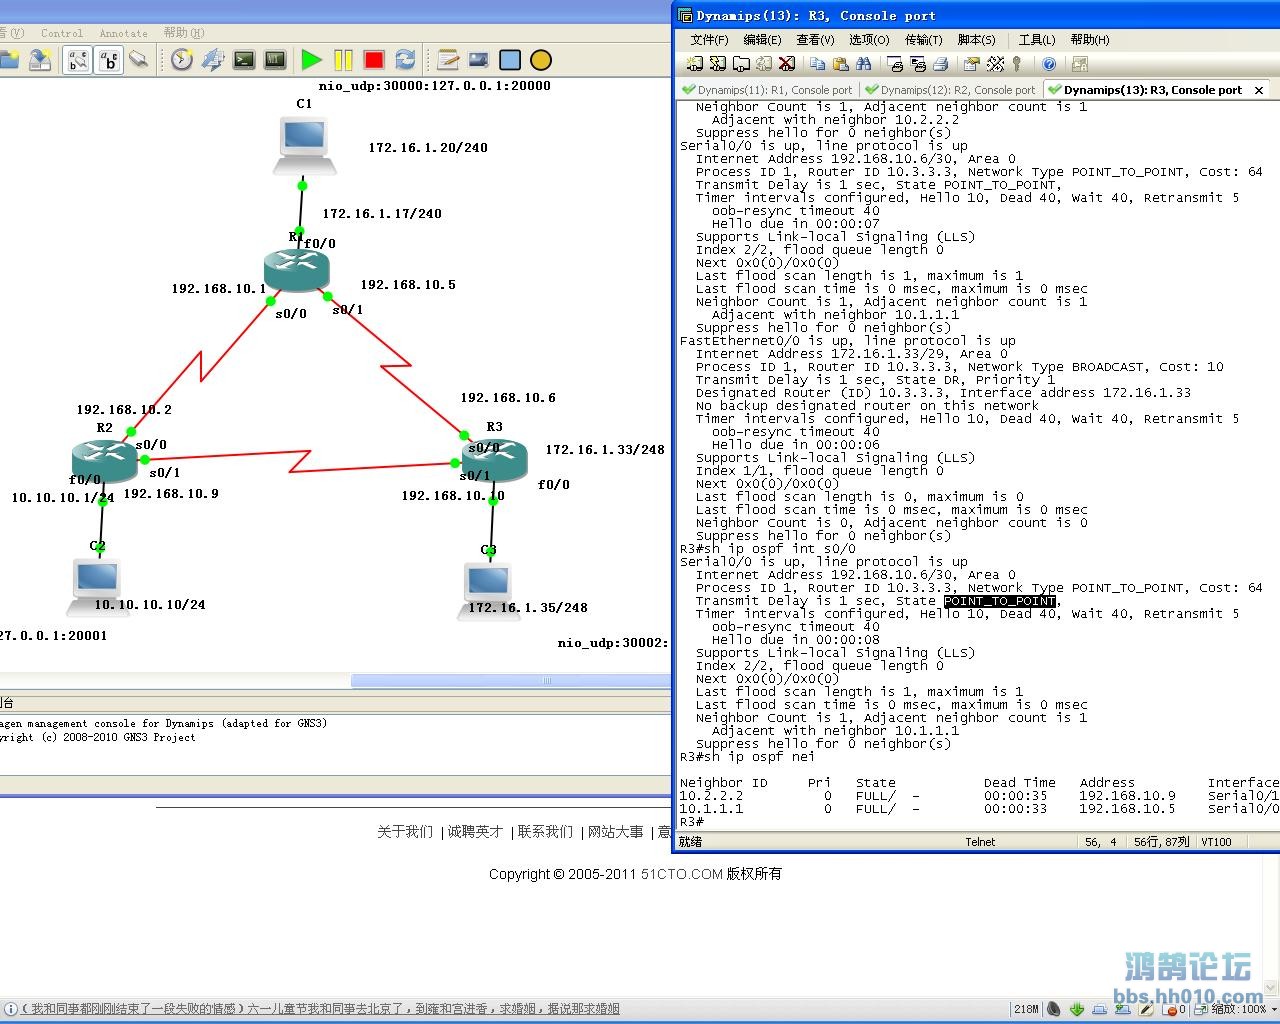Click the 联系我们 link on web page
This screenshot has height=1024, width=1280.
(x=545, y=832)
